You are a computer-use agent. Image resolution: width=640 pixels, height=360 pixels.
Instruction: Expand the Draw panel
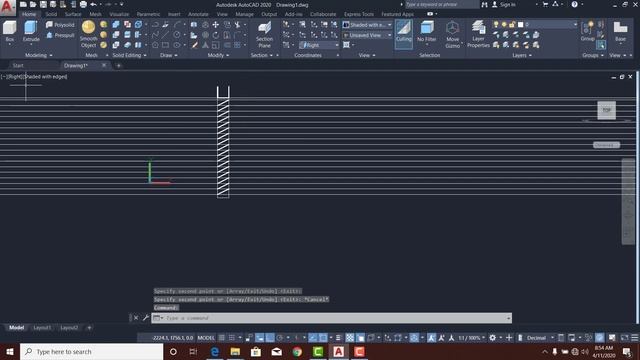coord(169,55)
